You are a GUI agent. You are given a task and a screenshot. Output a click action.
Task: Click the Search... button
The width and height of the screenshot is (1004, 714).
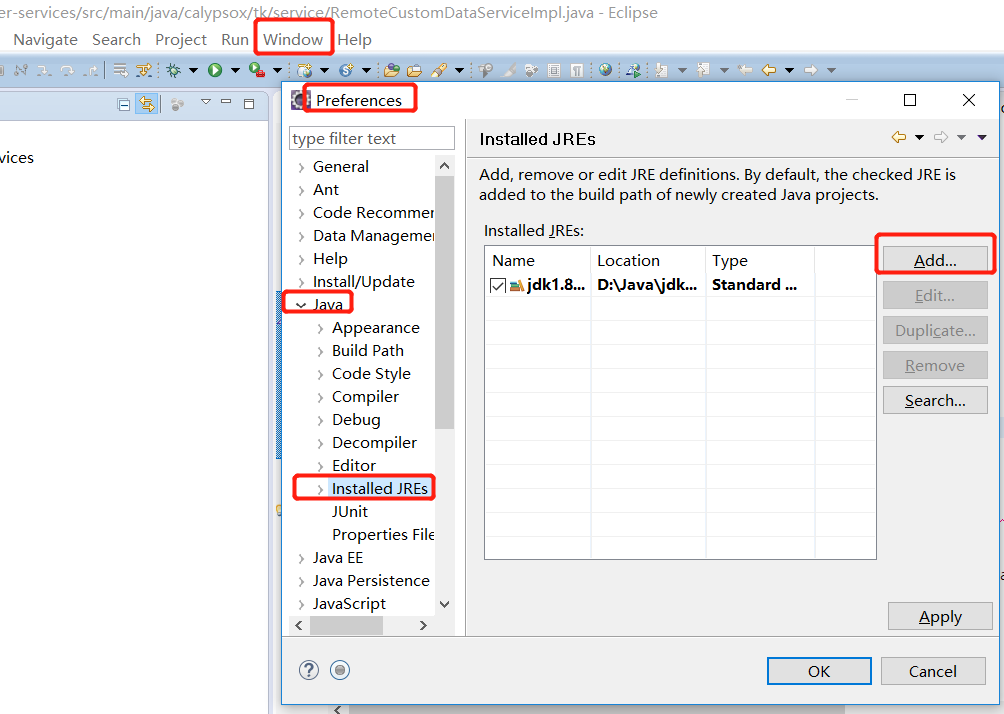point(935,400)
